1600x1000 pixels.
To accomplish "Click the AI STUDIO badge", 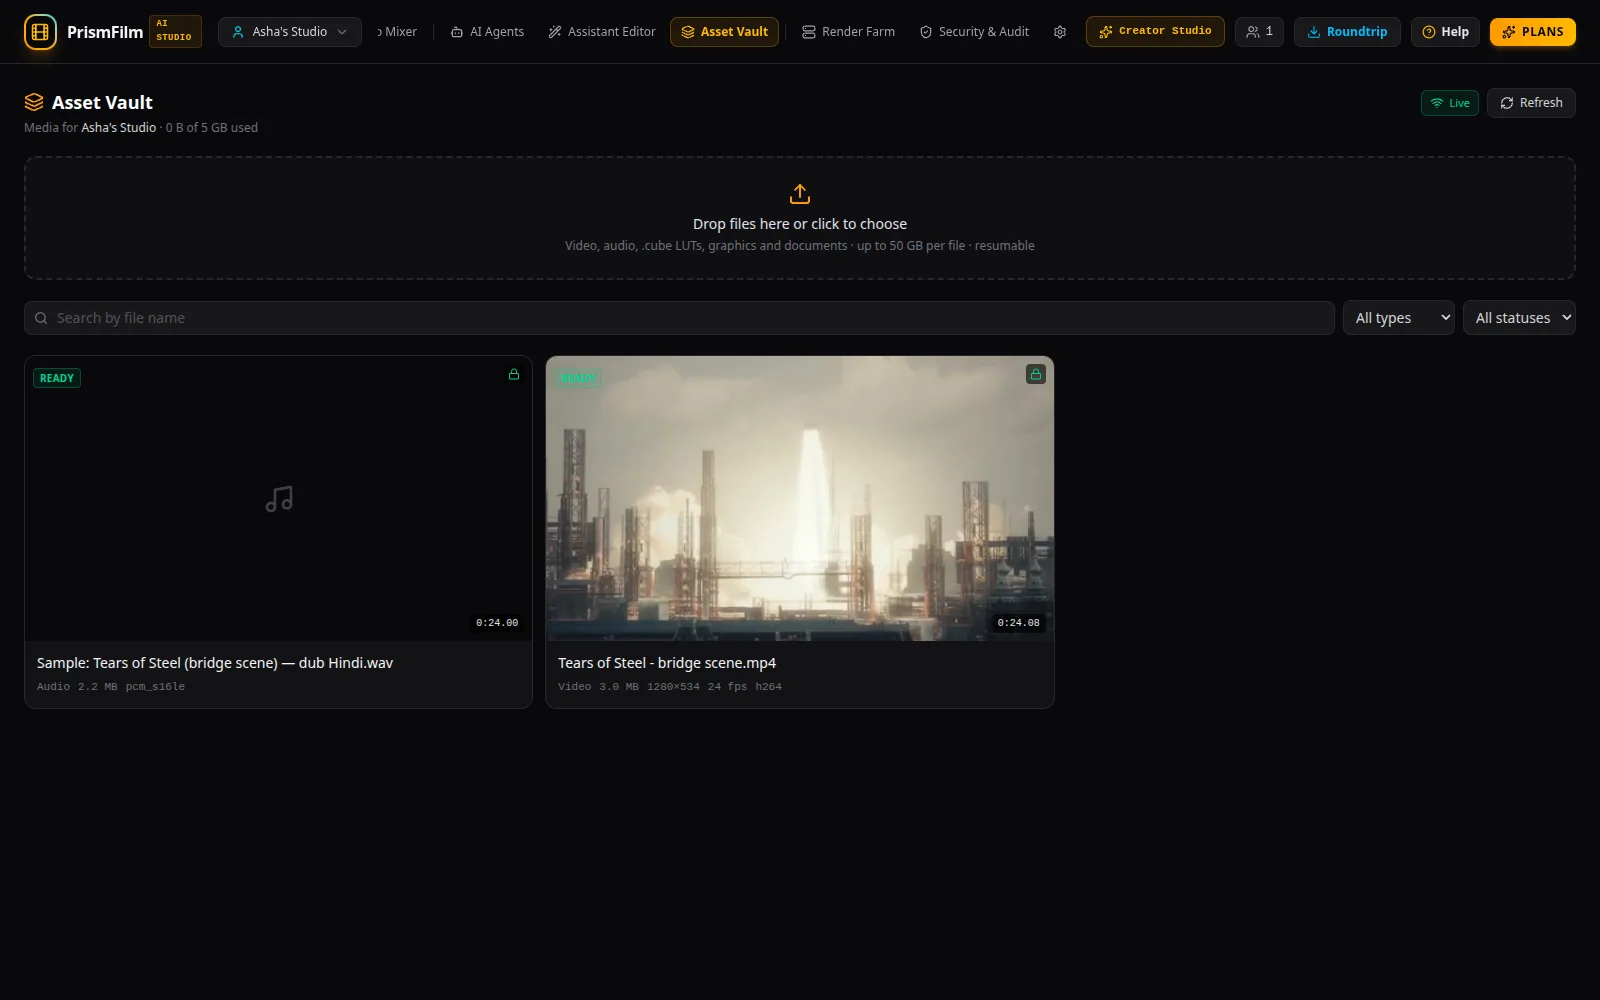I will [x=175, y=31].
